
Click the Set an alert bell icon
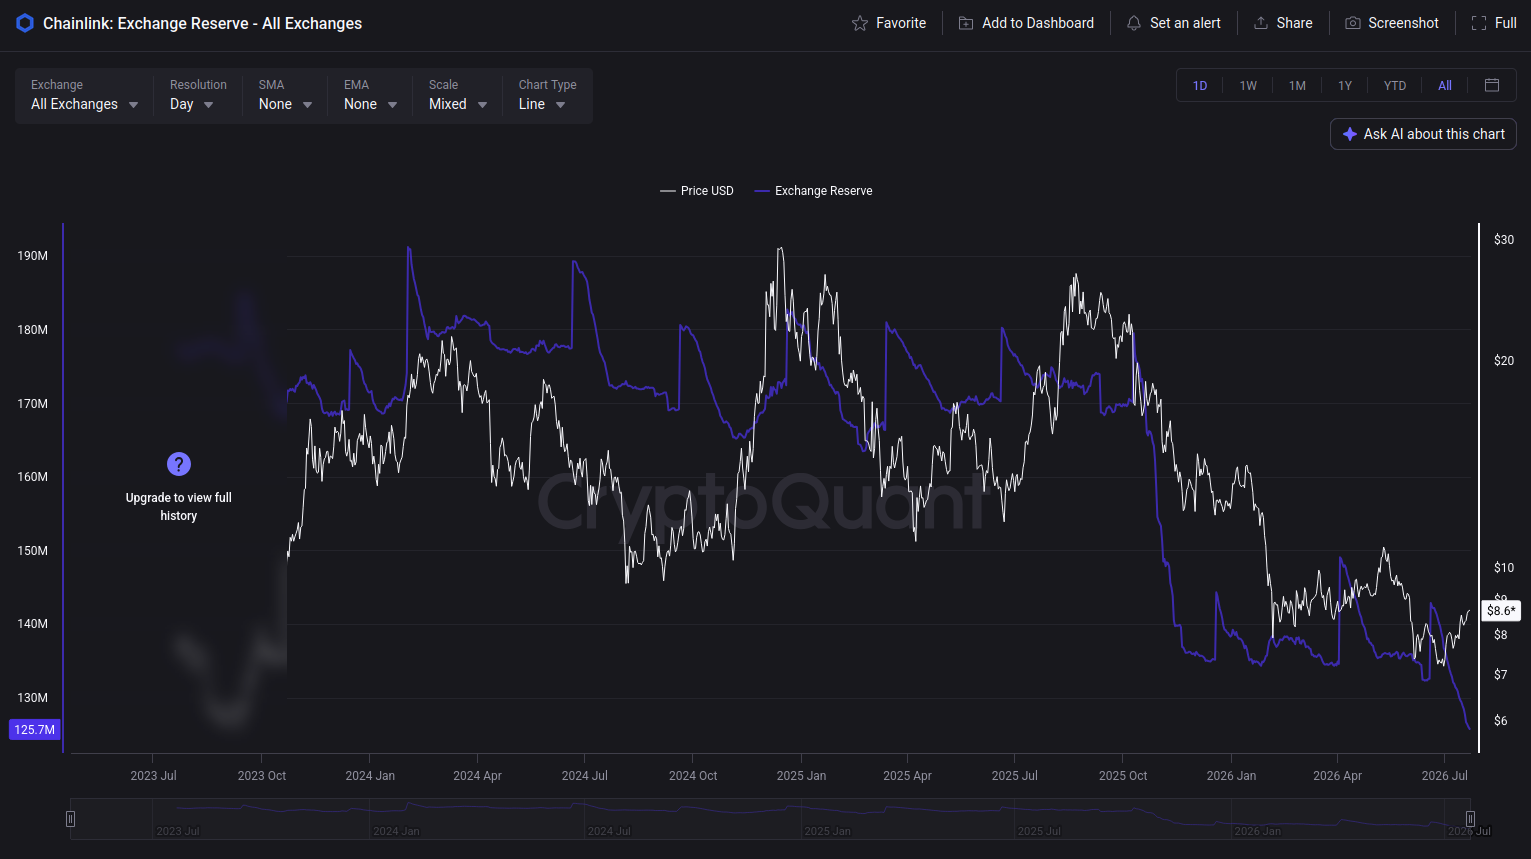pos(1134,23)
